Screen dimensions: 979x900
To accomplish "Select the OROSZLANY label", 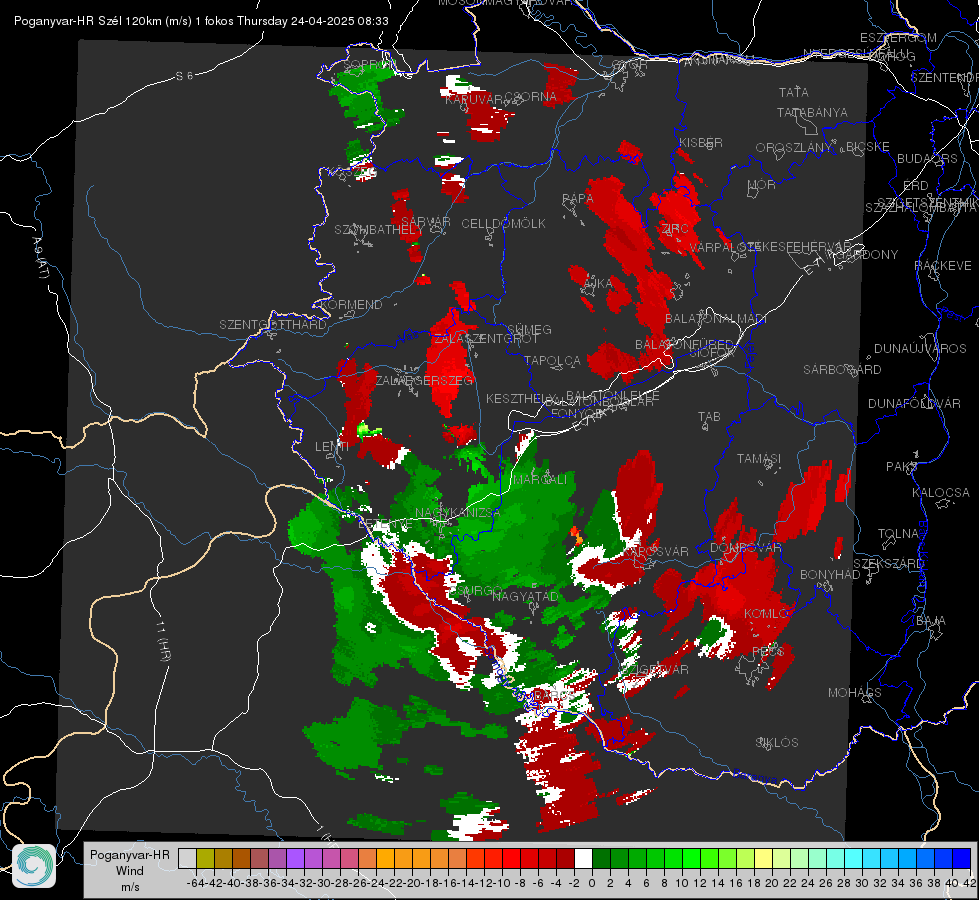I will click(794, 147).
